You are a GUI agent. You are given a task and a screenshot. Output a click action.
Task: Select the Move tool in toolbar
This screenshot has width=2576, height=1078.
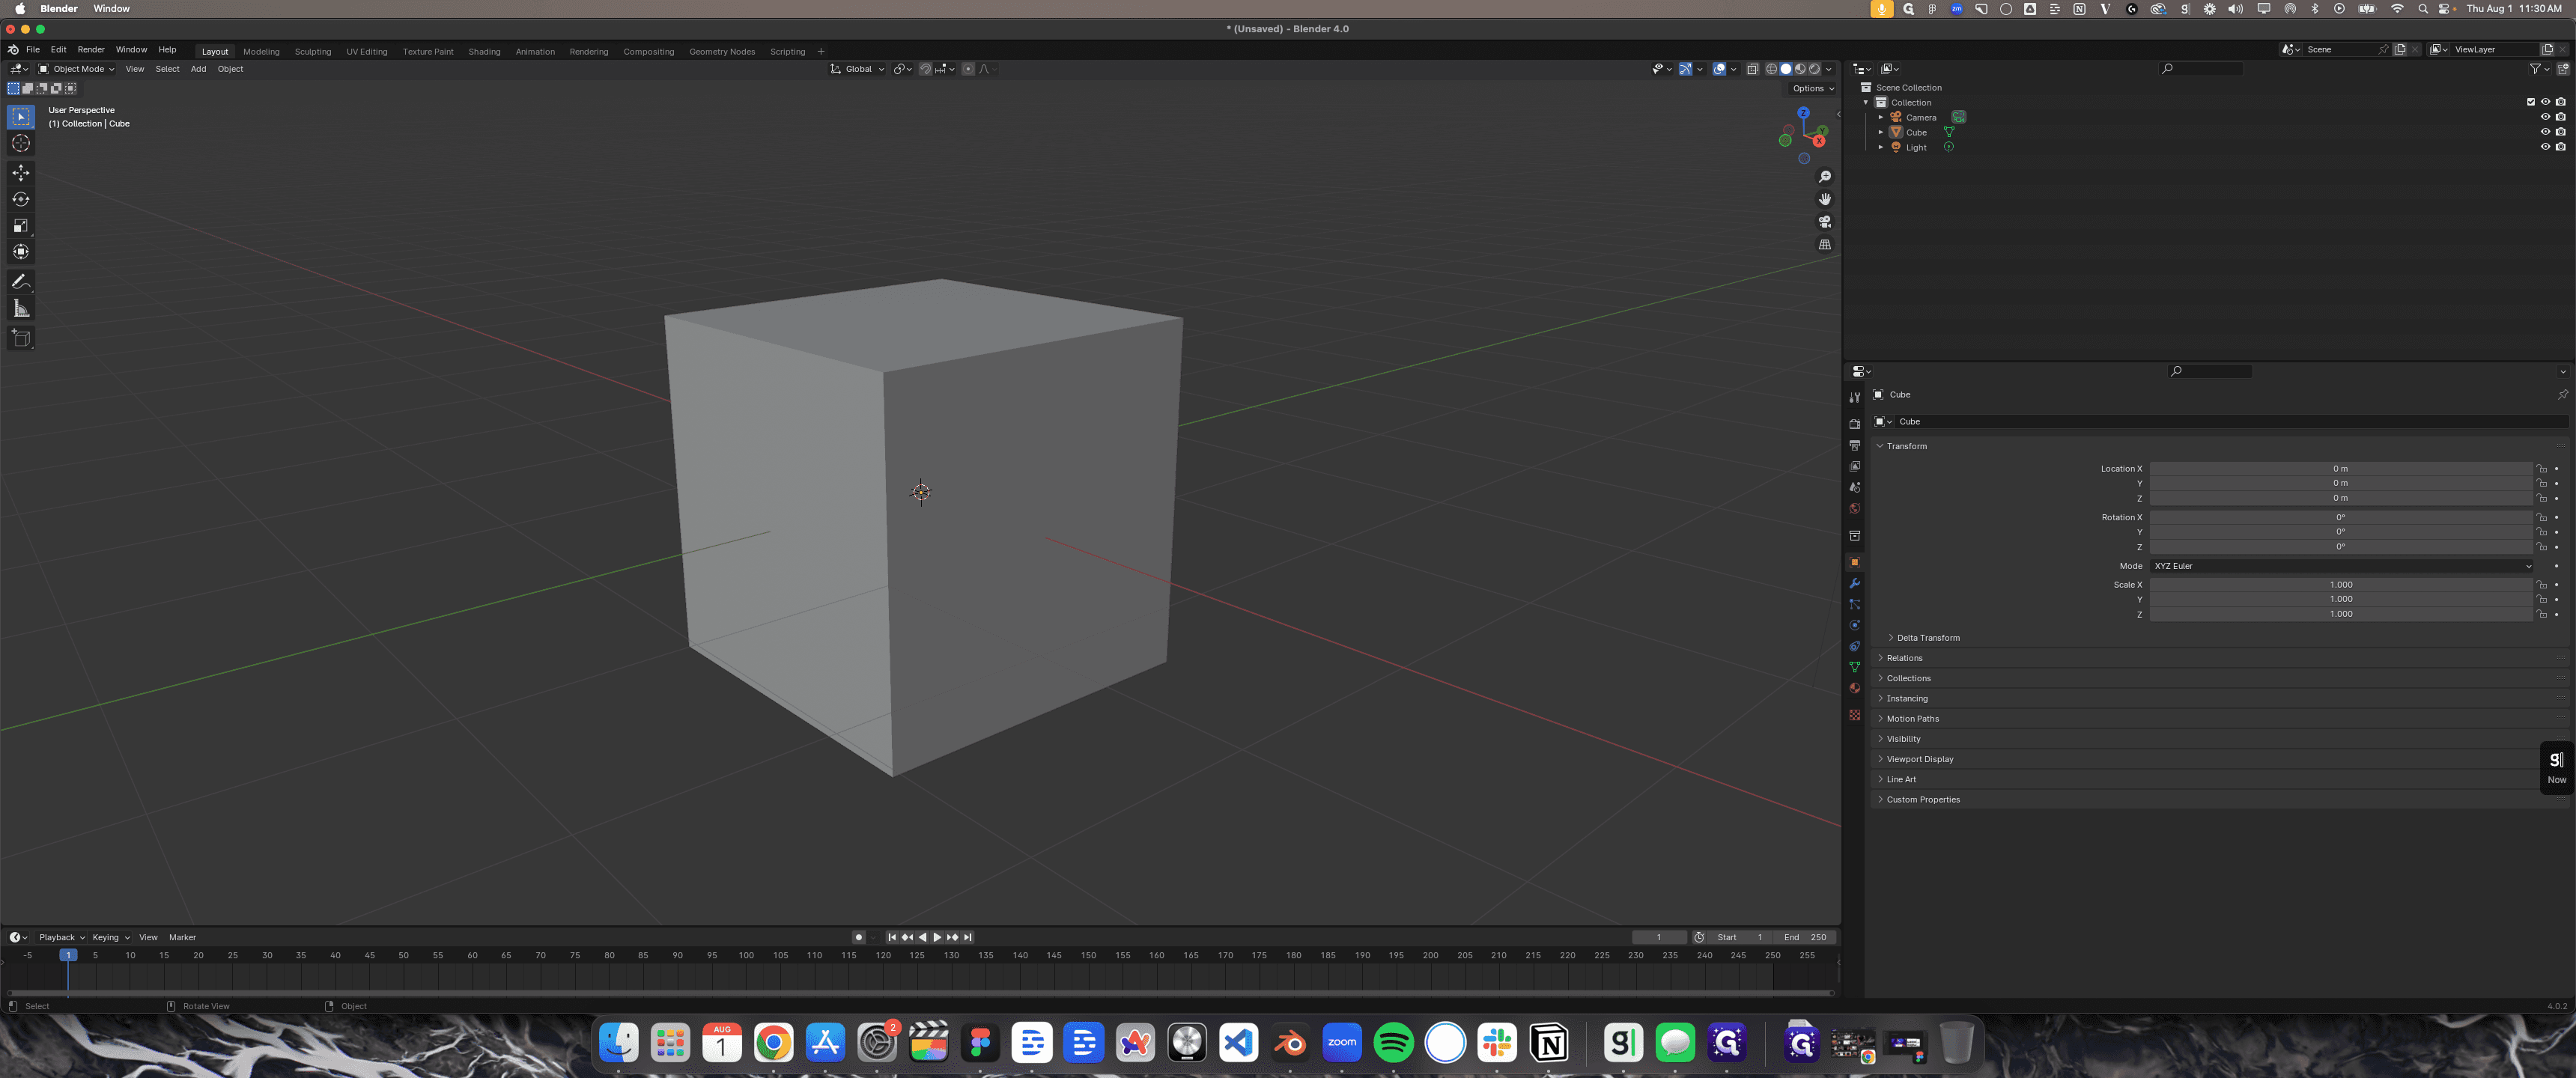(21, 173)
